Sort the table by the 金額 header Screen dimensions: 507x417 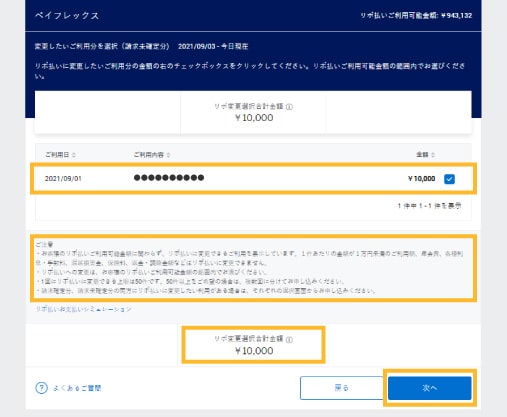point(422,155)
